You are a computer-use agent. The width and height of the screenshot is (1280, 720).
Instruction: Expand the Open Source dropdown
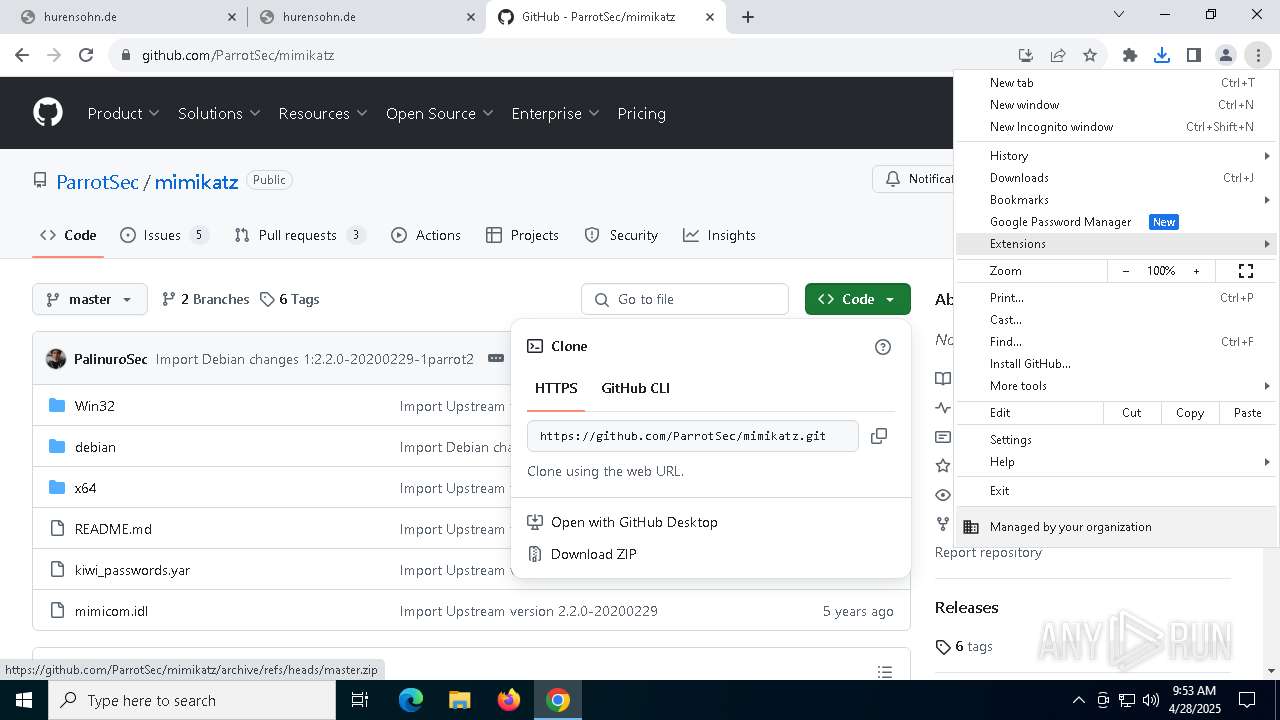[x=440, y=113]
